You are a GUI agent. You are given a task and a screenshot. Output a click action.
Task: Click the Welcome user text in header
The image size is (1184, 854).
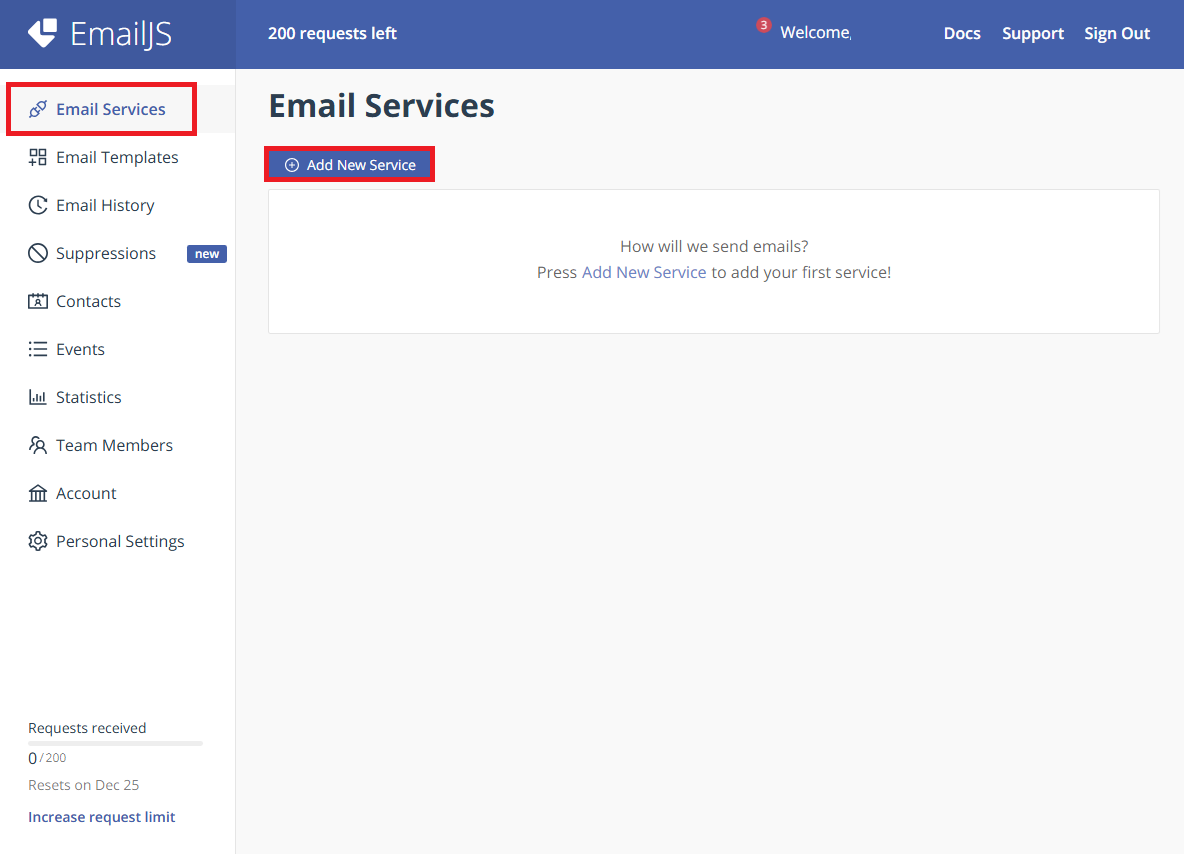pyautogui.click(x=816, y=32)
